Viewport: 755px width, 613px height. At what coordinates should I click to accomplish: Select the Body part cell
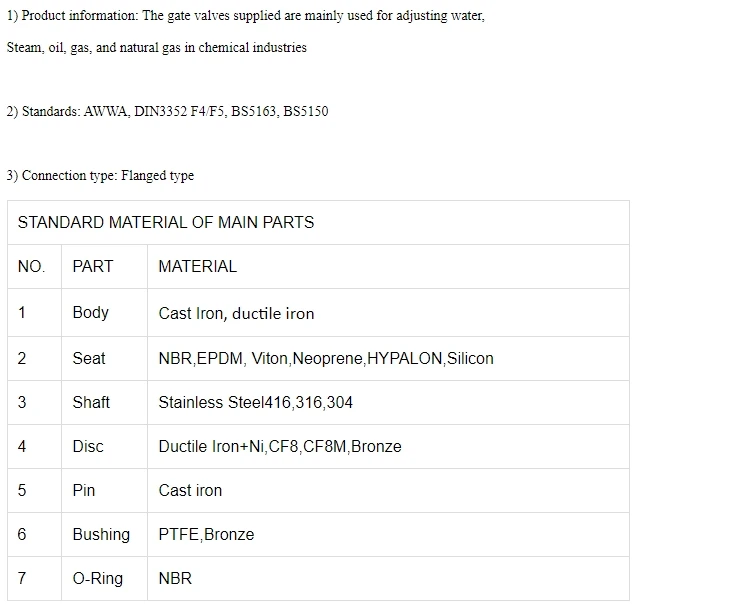tap(104, 313)
